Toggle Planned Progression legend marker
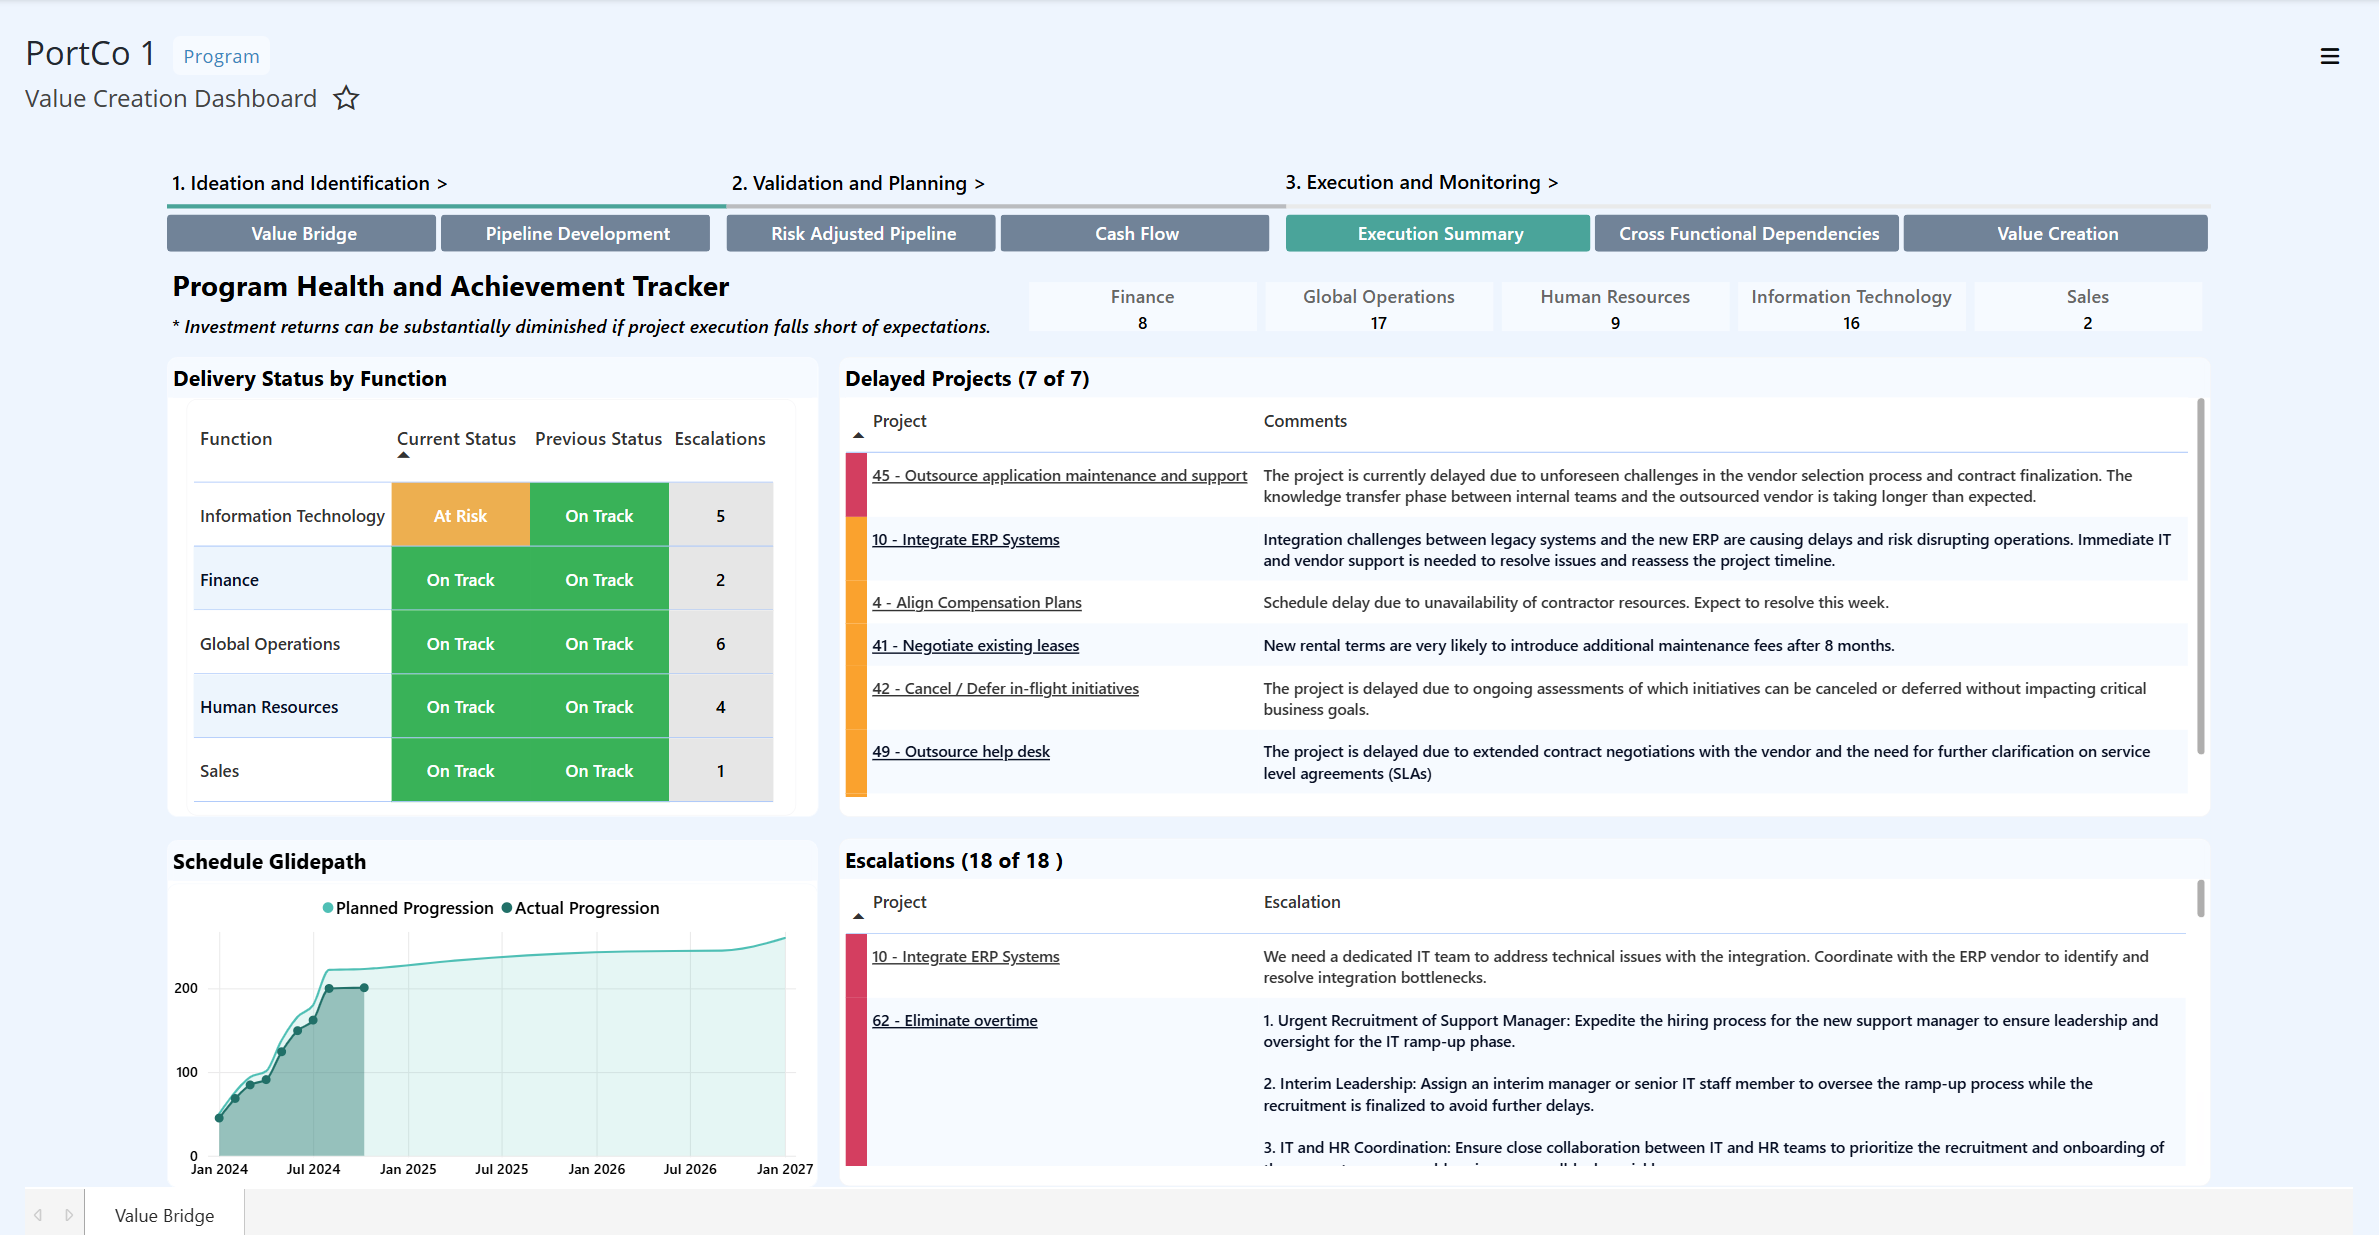The image size is (2379, 1235). 328,908
